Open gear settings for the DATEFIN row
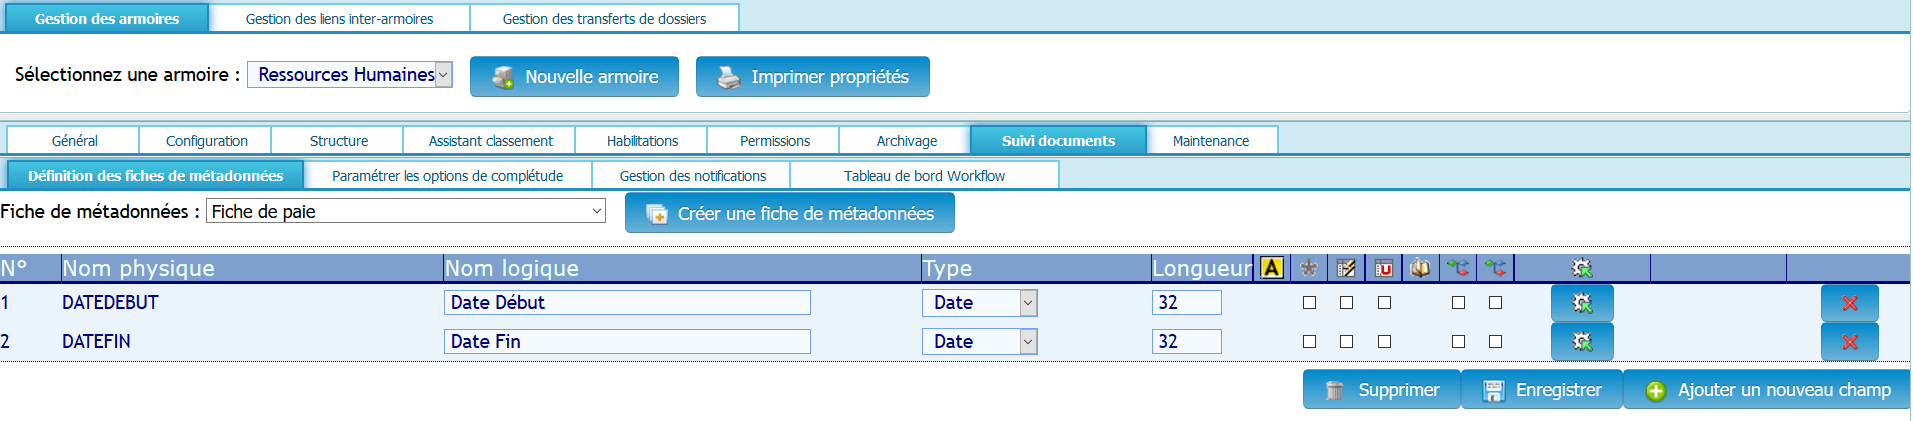Screen dimensions: 1913x421 point(1582,342)
